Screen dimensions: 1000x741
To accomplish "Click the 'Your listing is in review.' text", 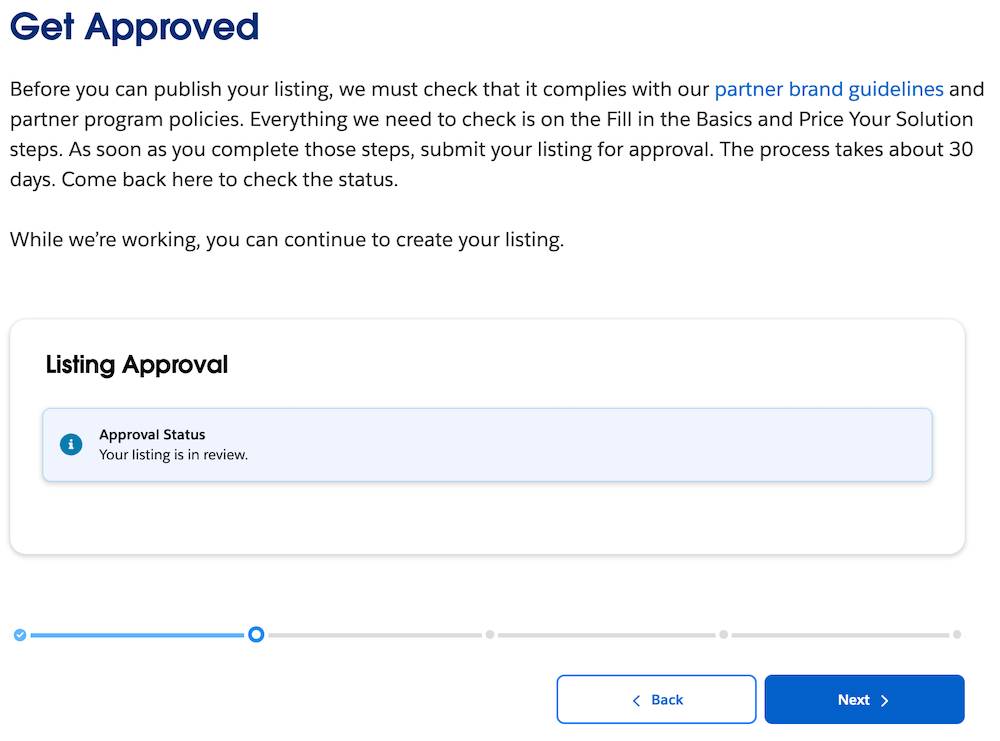I will 173,455.
